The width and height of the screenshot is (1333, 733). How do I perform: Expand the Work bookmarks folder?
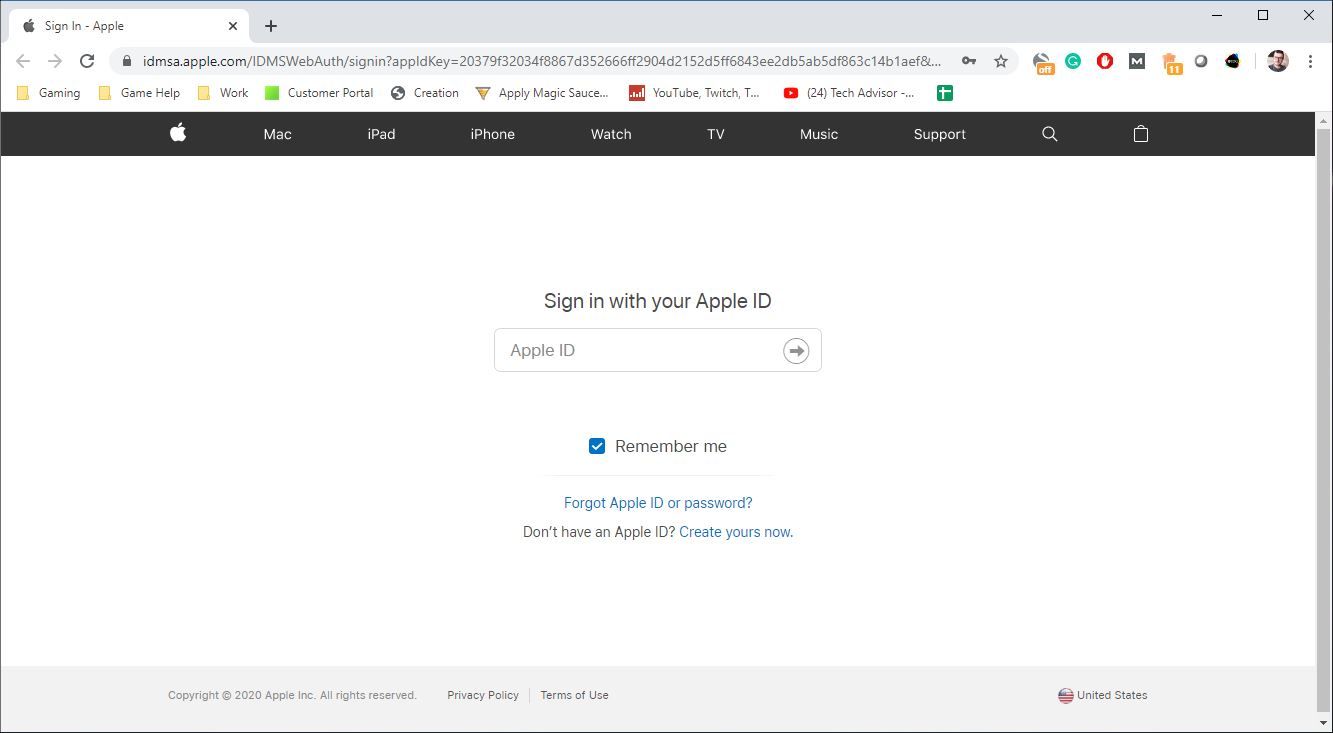(x=223, y=93)
